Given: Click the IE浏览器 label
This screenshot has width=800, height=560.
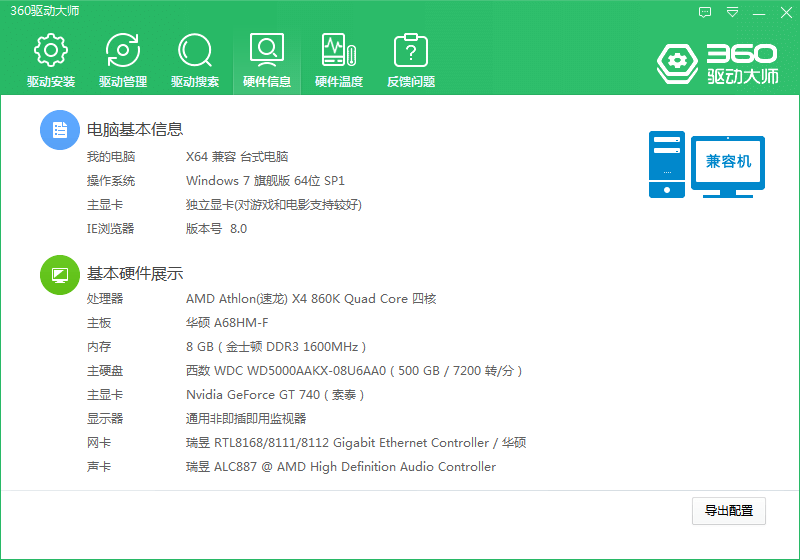Looking at the screenshot, I should 110,228.
